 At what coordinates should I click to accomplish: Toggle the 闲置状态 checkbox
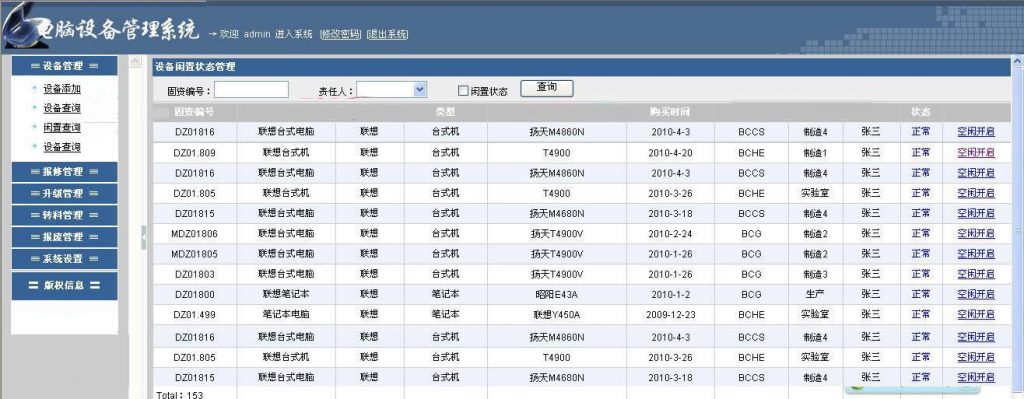coord(463,91)
